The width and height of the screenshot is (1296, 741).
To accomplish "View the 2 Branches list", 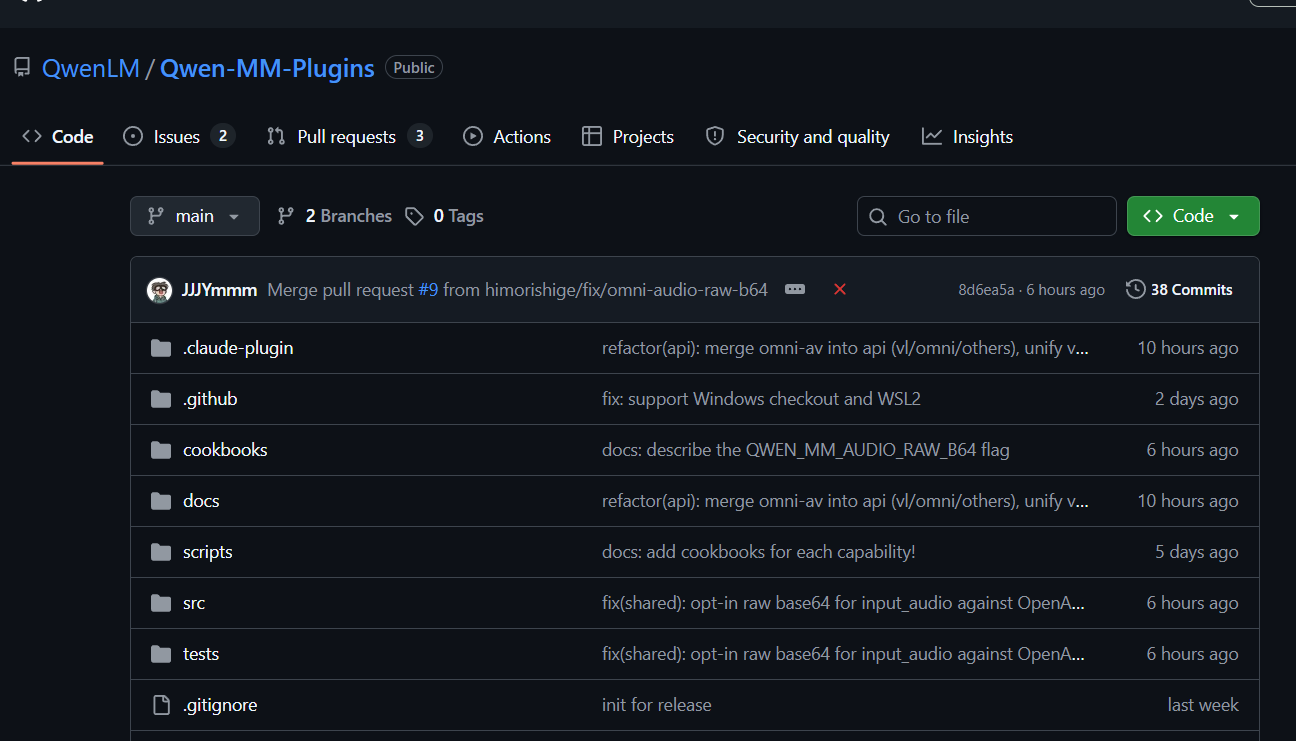I will click(335, 216).
